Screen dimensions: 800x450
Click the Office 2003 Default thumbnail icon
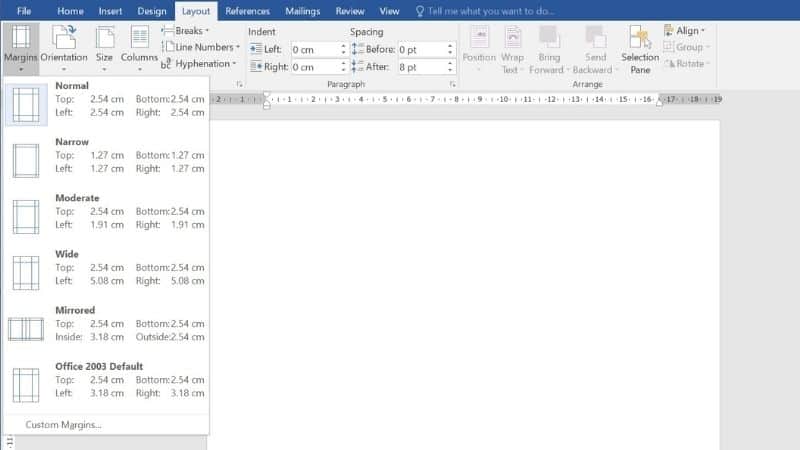pyautogui.click(x=26, y=385)
